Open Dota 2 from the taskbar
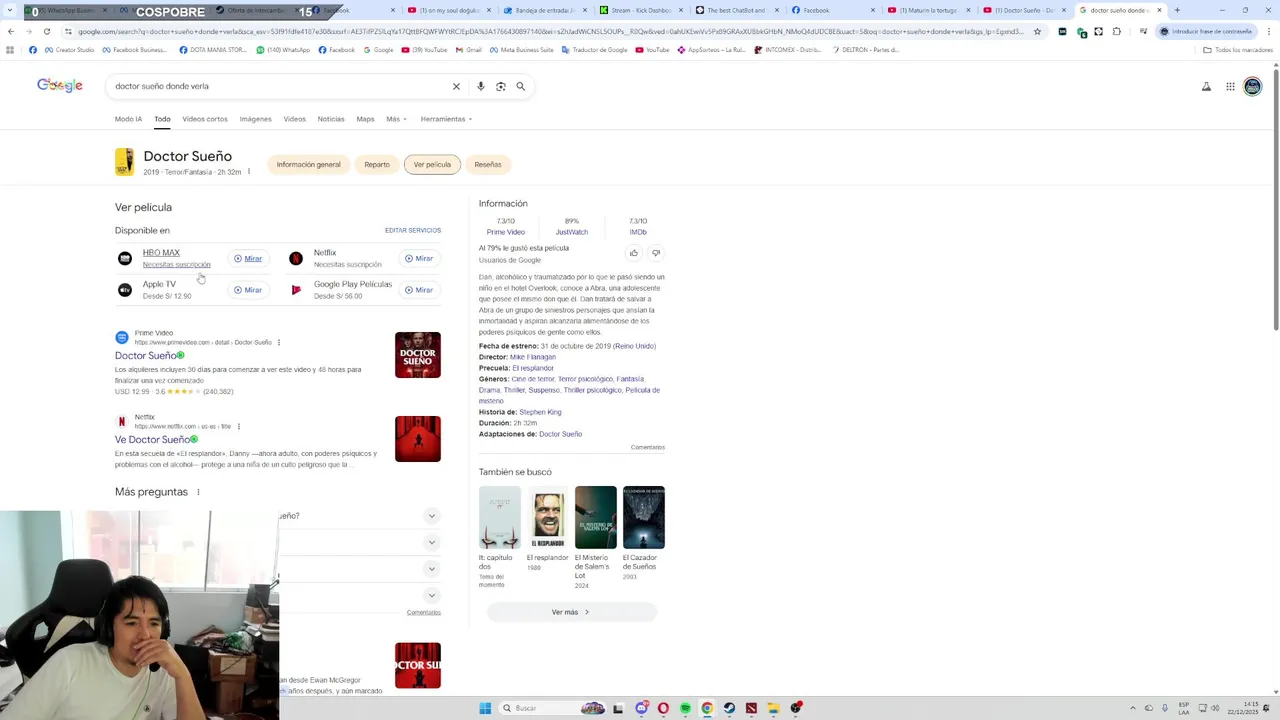Viewport: 1280px width, 720px height. pyautogui.click(x=751, y=708)
